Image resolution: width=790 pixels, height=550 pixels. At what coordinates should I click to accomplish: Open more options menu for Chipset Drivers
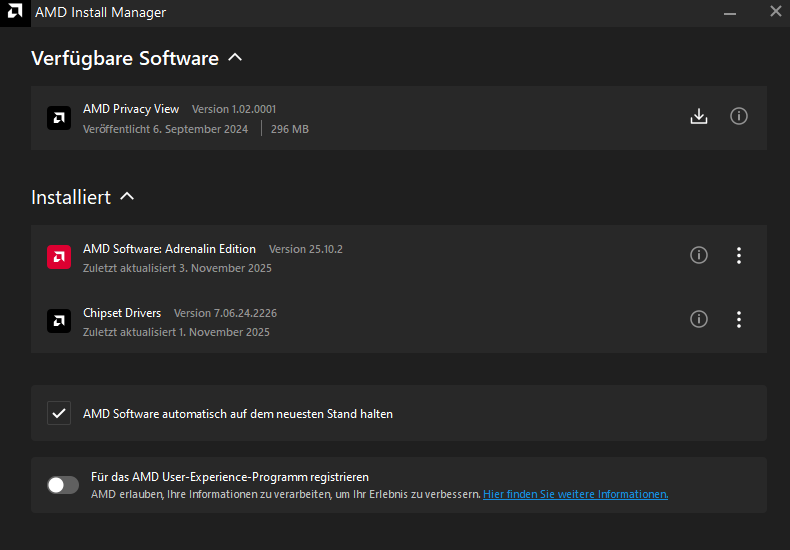739,320
